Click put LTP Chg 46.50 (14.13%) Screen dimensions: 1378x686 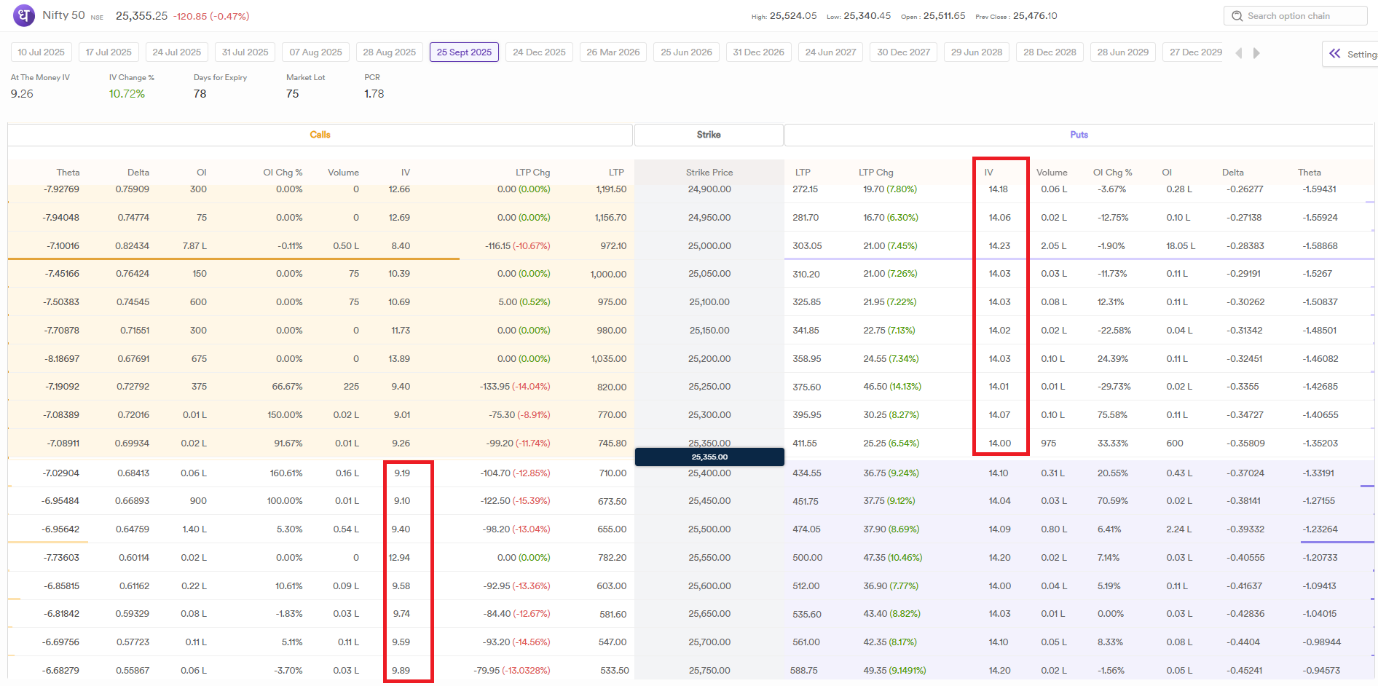click(893, 385)
